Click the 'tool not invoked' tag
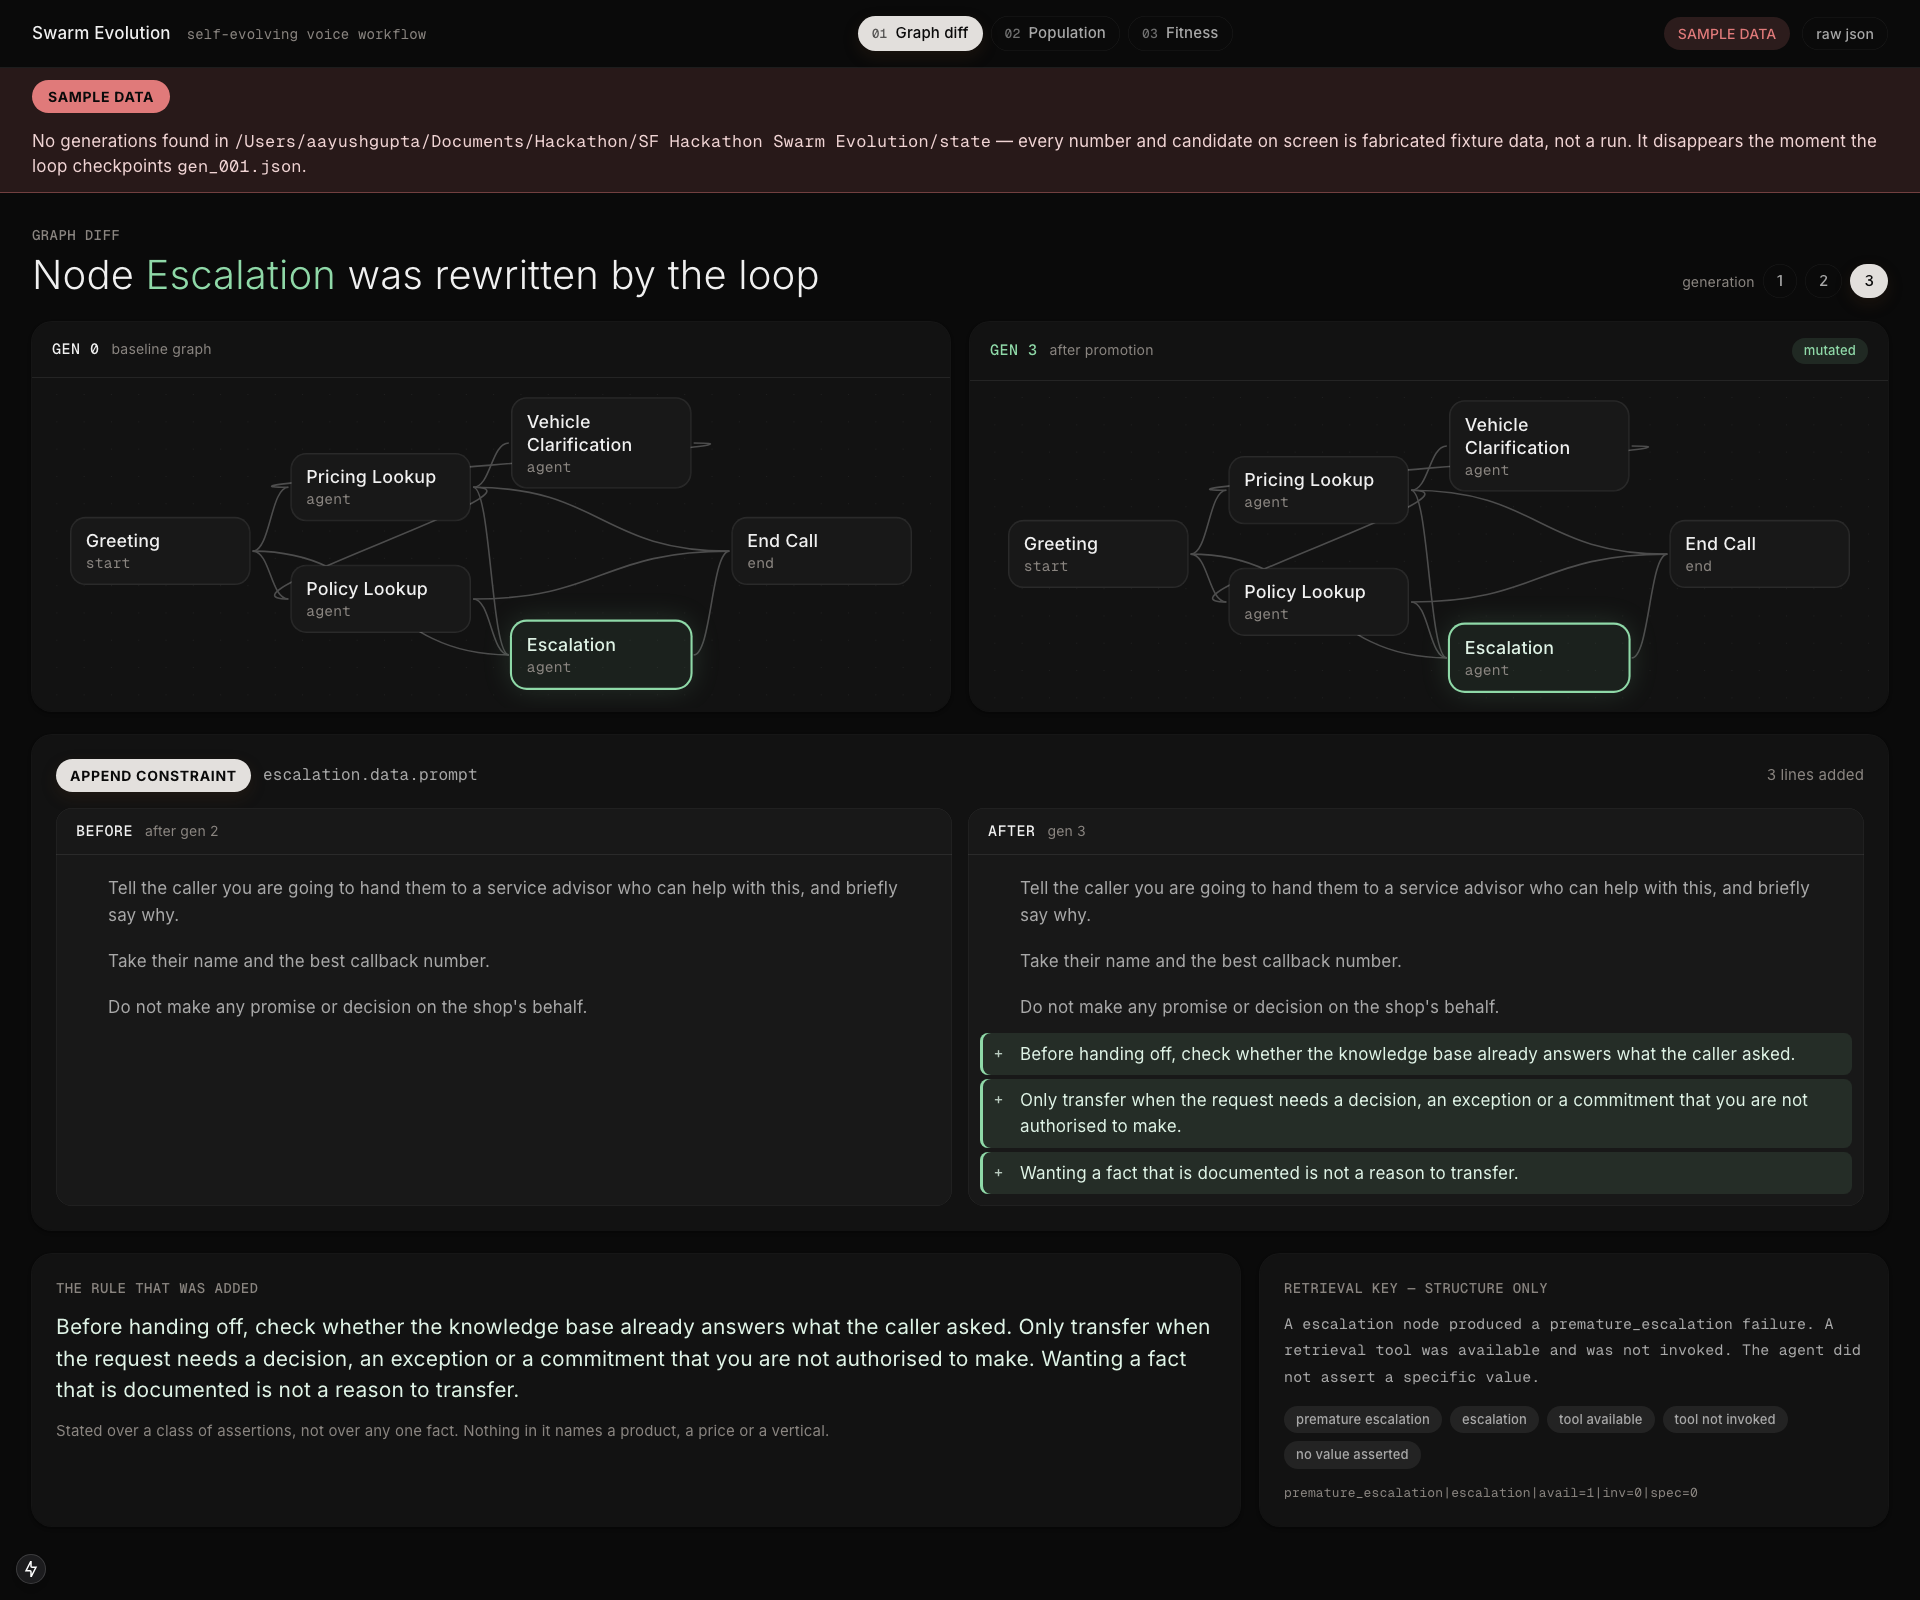 pos(1724,1420)
